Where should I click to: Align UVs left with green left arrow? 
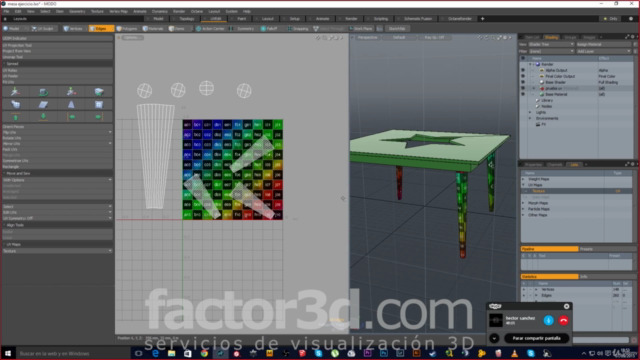coord(72,117)
